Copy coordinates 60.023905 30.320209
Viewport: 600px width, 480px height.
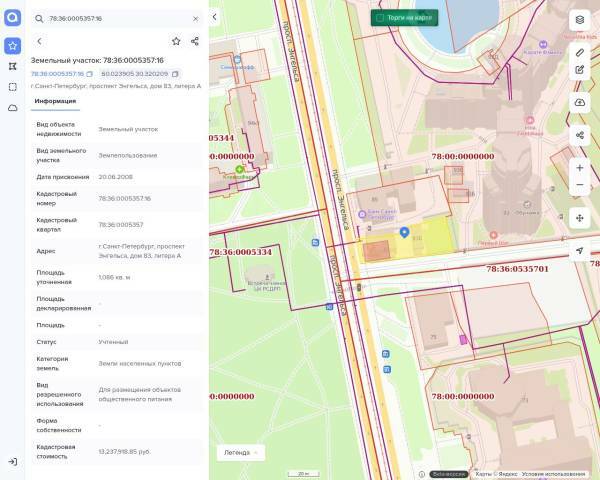click(175, 74)
